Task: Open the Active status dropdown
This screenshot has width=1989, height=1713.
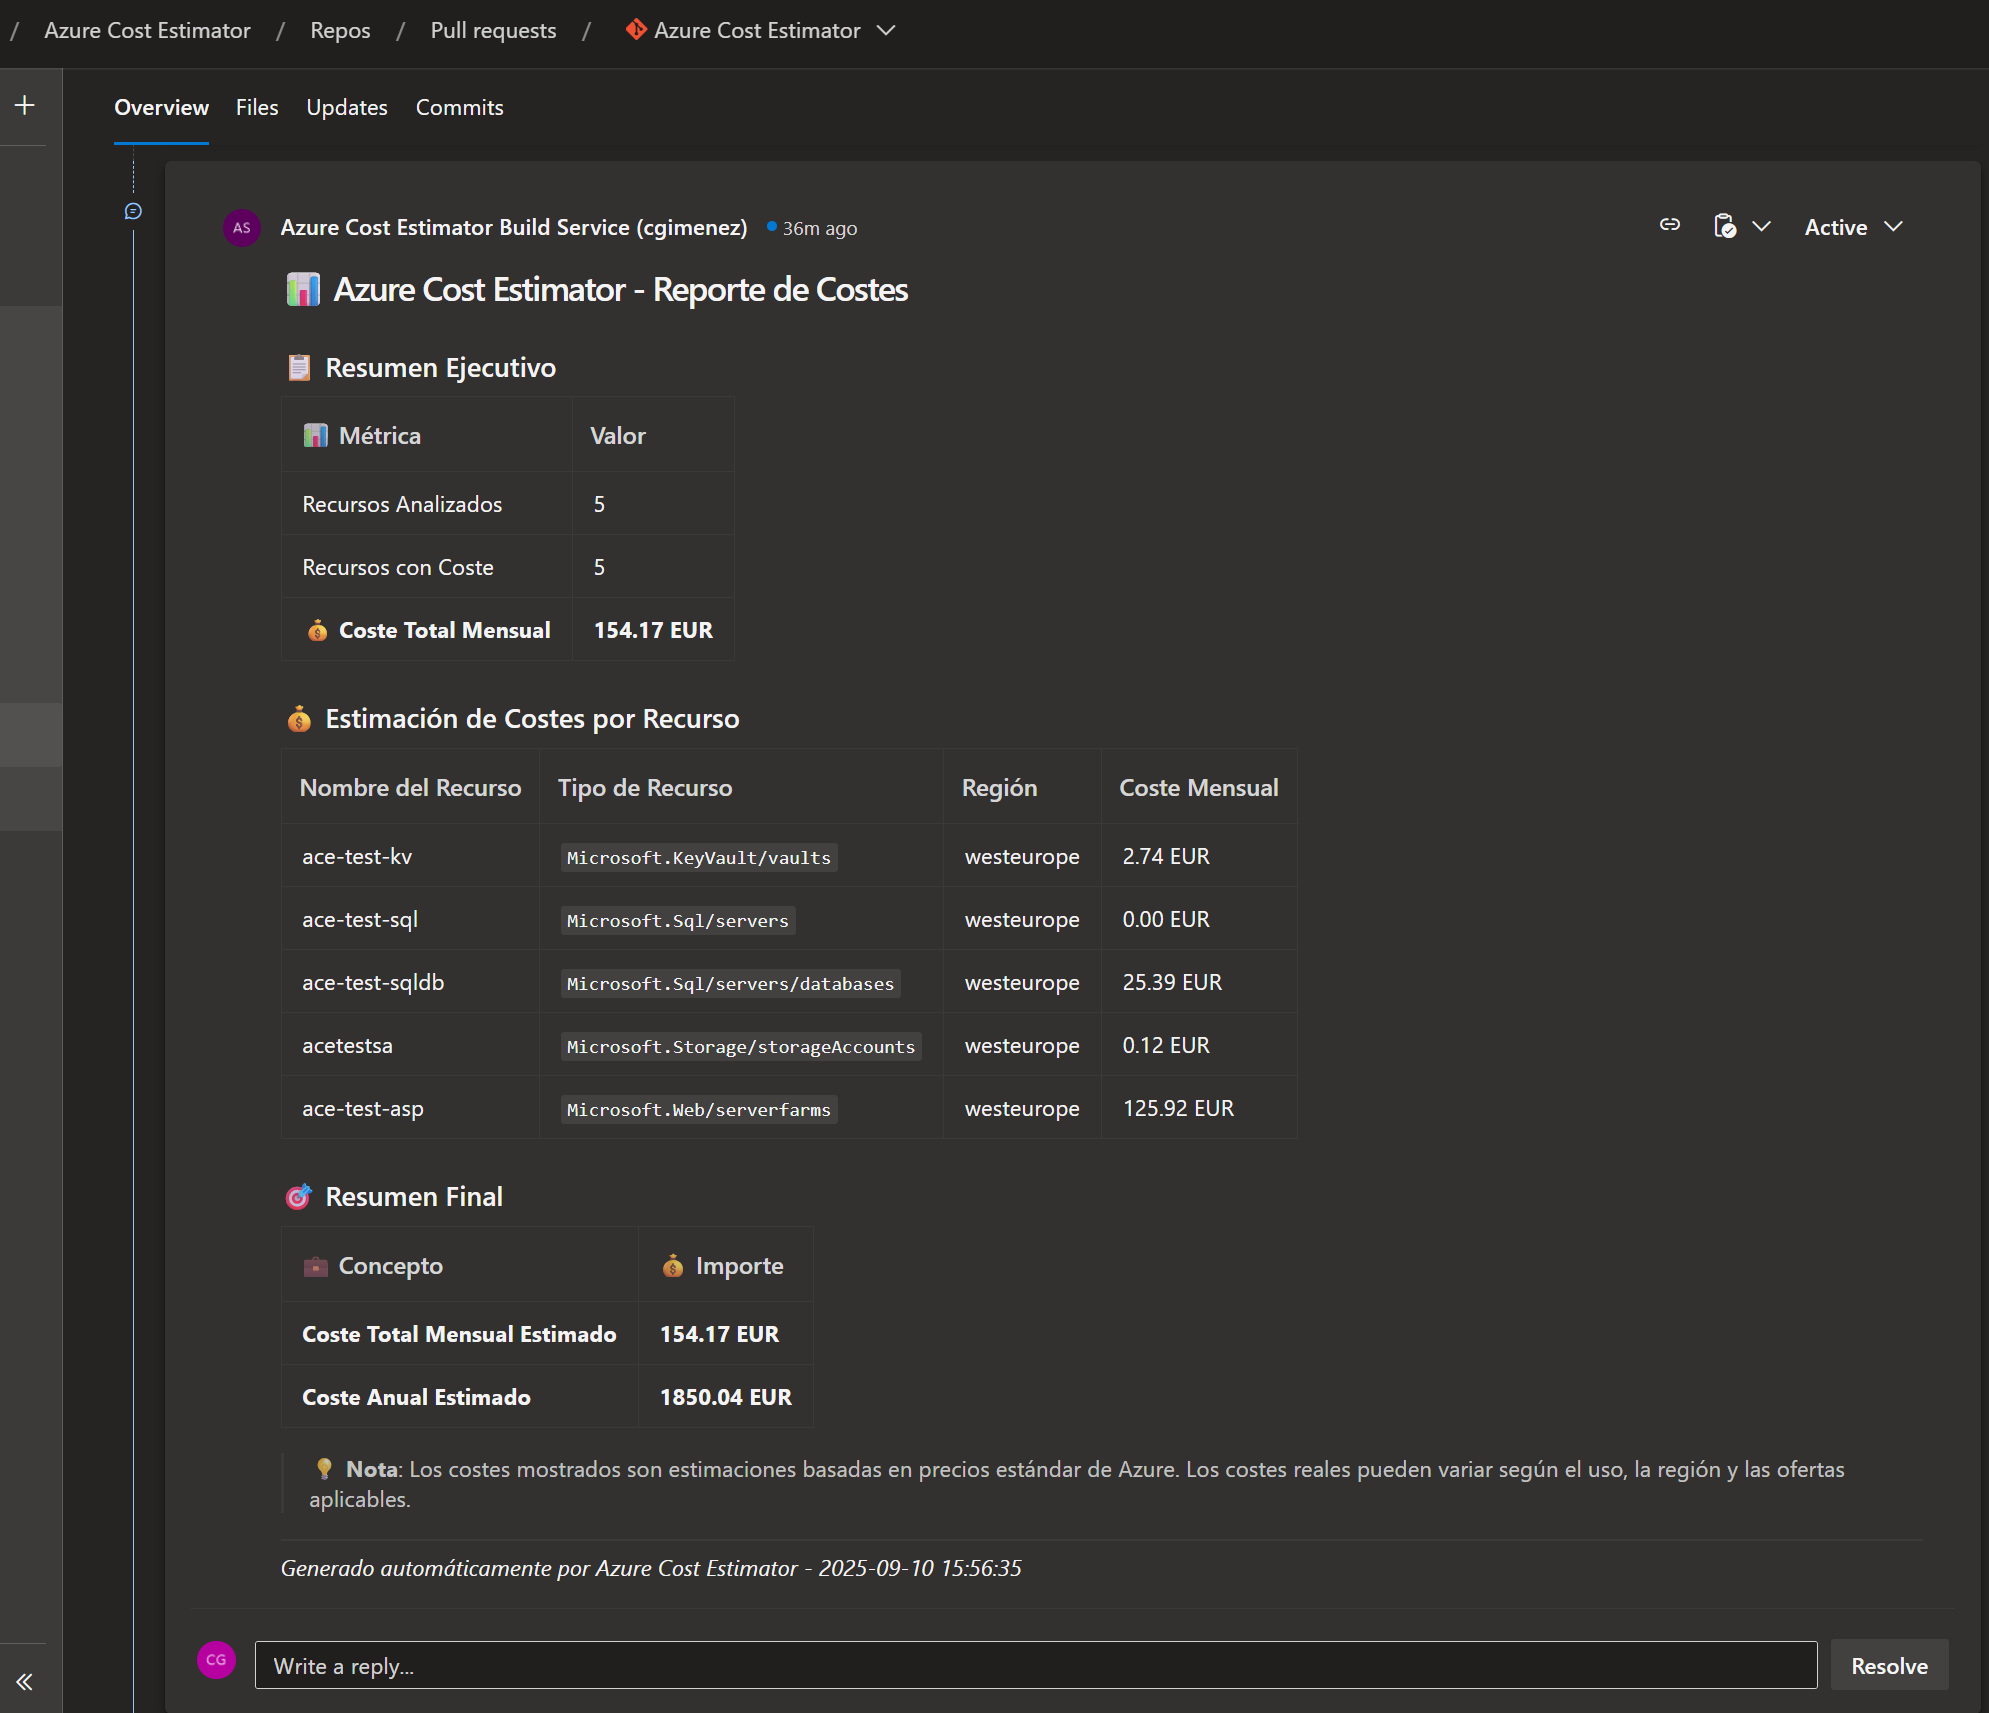Action: (1853, 227)
